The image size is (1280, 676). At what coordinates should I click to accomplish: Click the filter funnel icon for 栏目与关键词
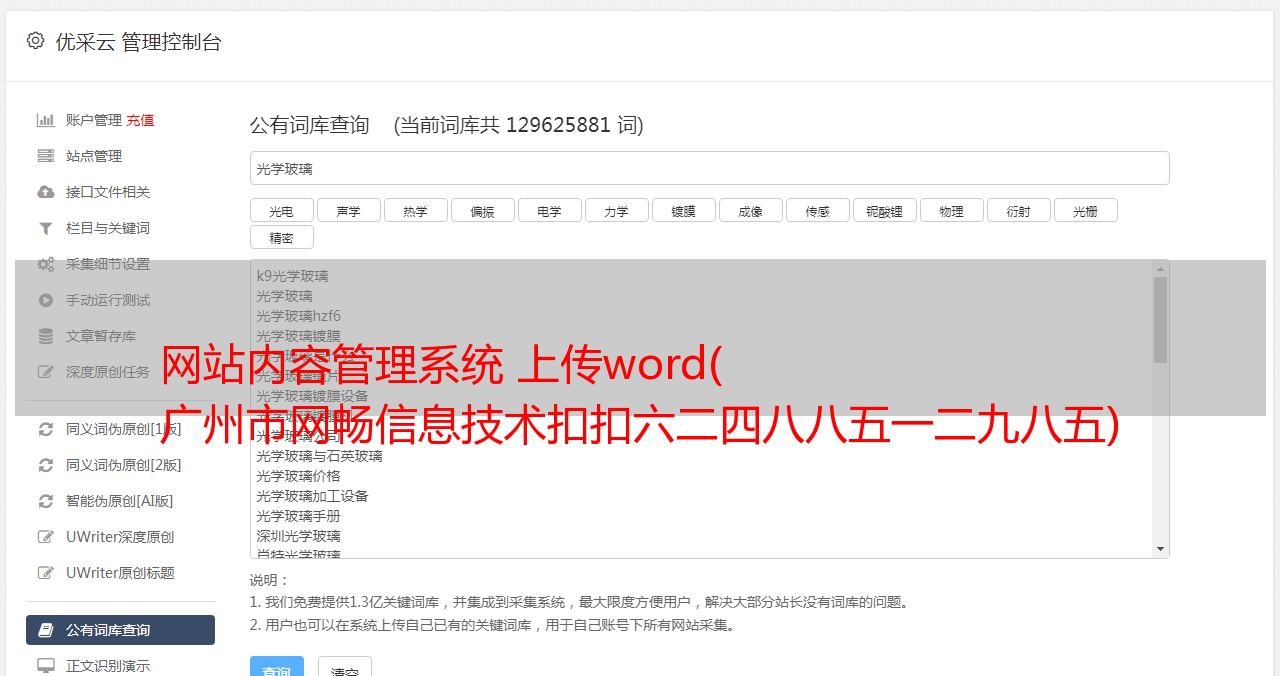point(45,228)
